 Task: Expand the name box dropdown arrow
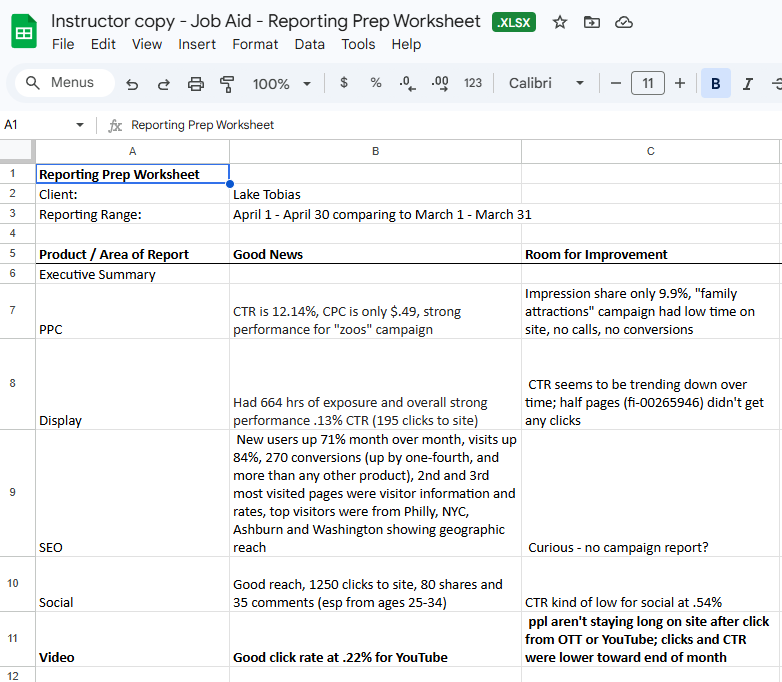click(x=80, y=125)
